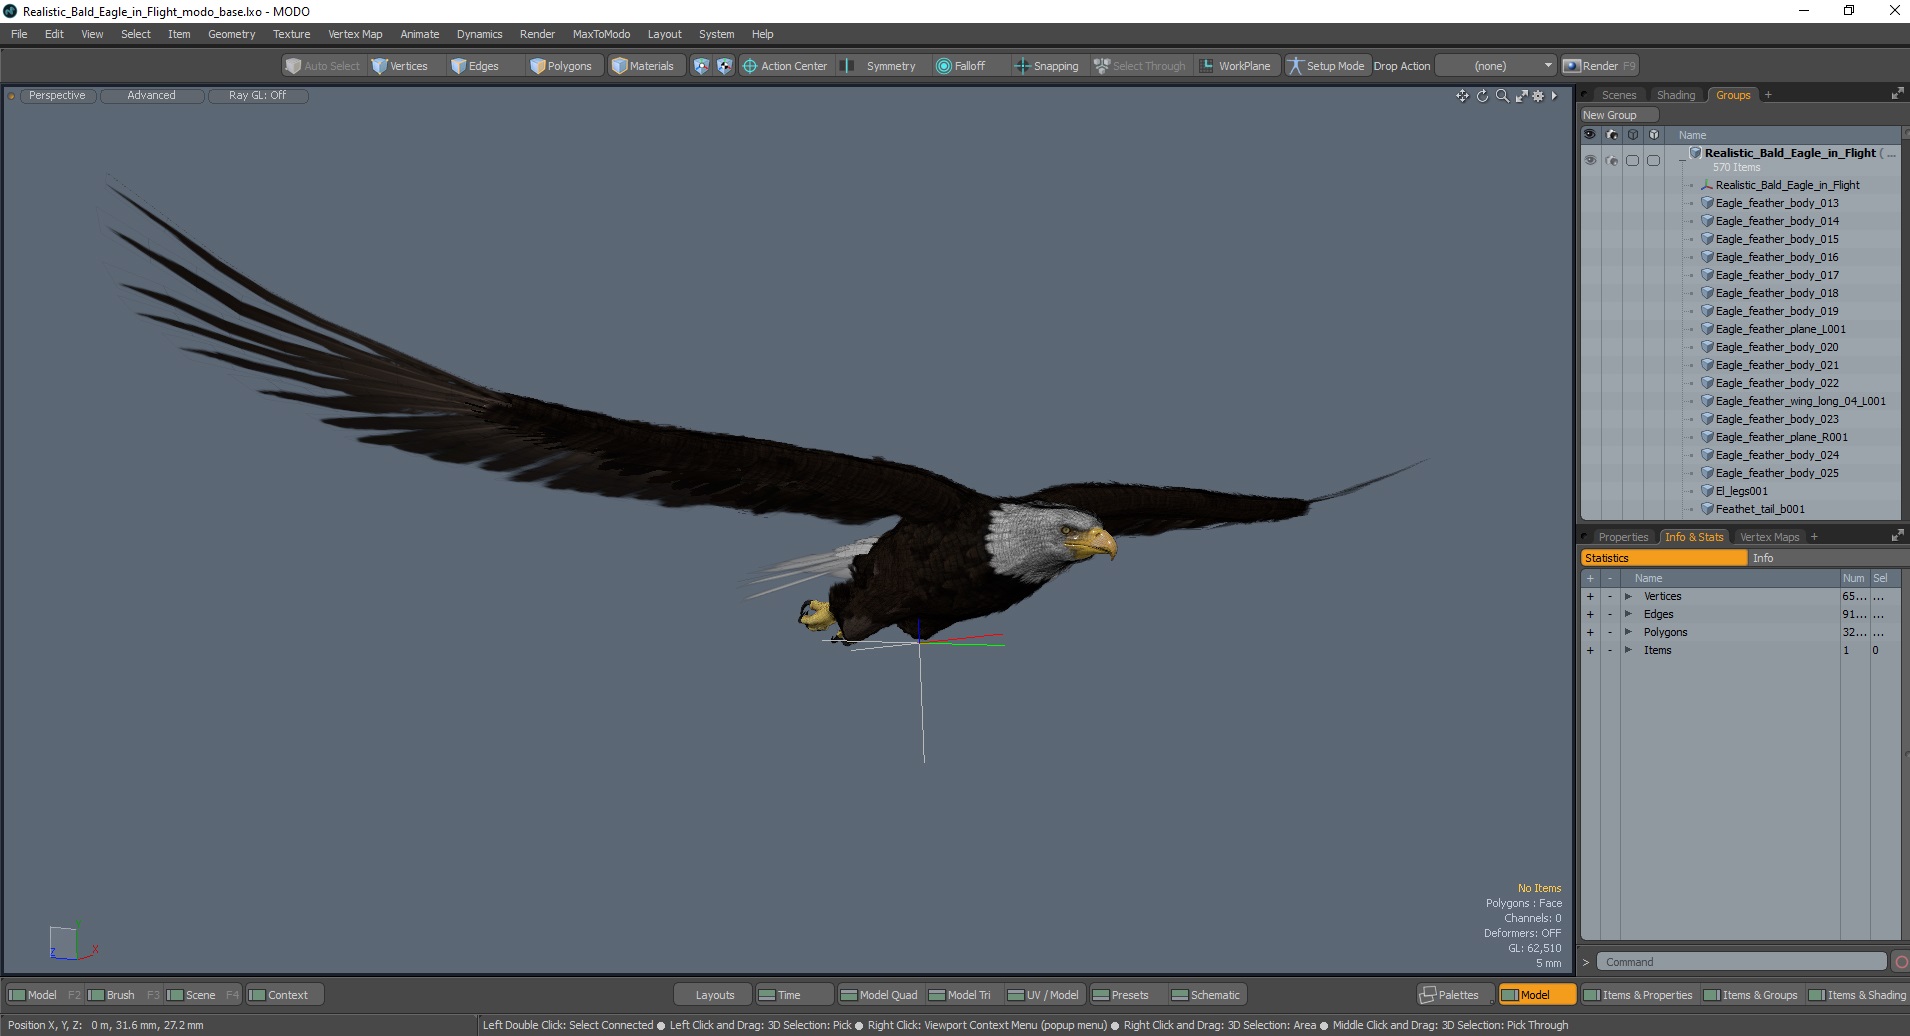Image resolution: width=1910 pixels, height=1036 pixels.
Task: Toggle render camera icon of eagle group
Action: click(1611, 160)
